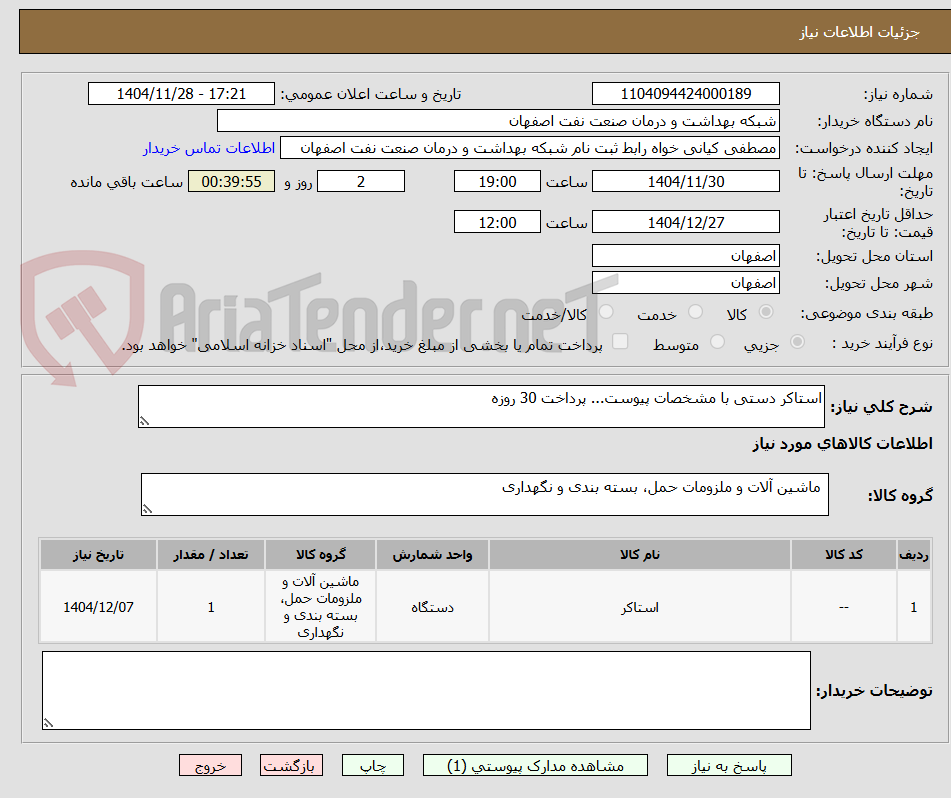Click the واحد شمارش column header
Image resolution: width=951 pixels, height=798 pixels.
432,555
